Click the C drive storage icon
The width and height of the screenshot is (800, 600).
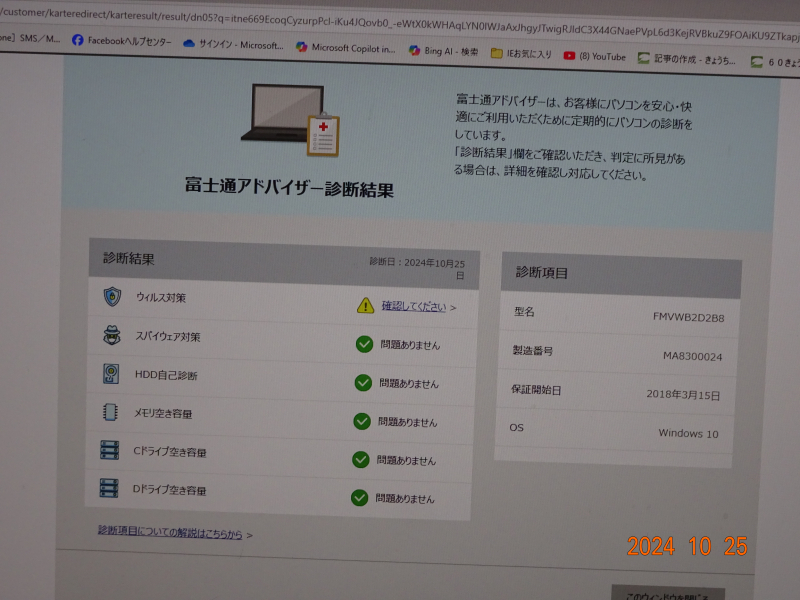click(x=109, y=451)
